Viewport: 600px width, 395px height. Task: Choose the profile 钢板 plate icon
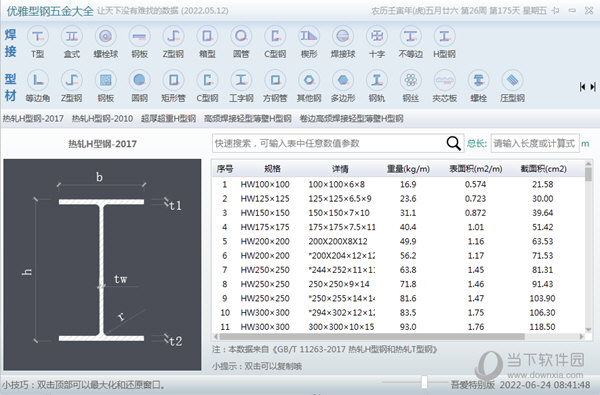pyautogui.click(x=105, y=81)
